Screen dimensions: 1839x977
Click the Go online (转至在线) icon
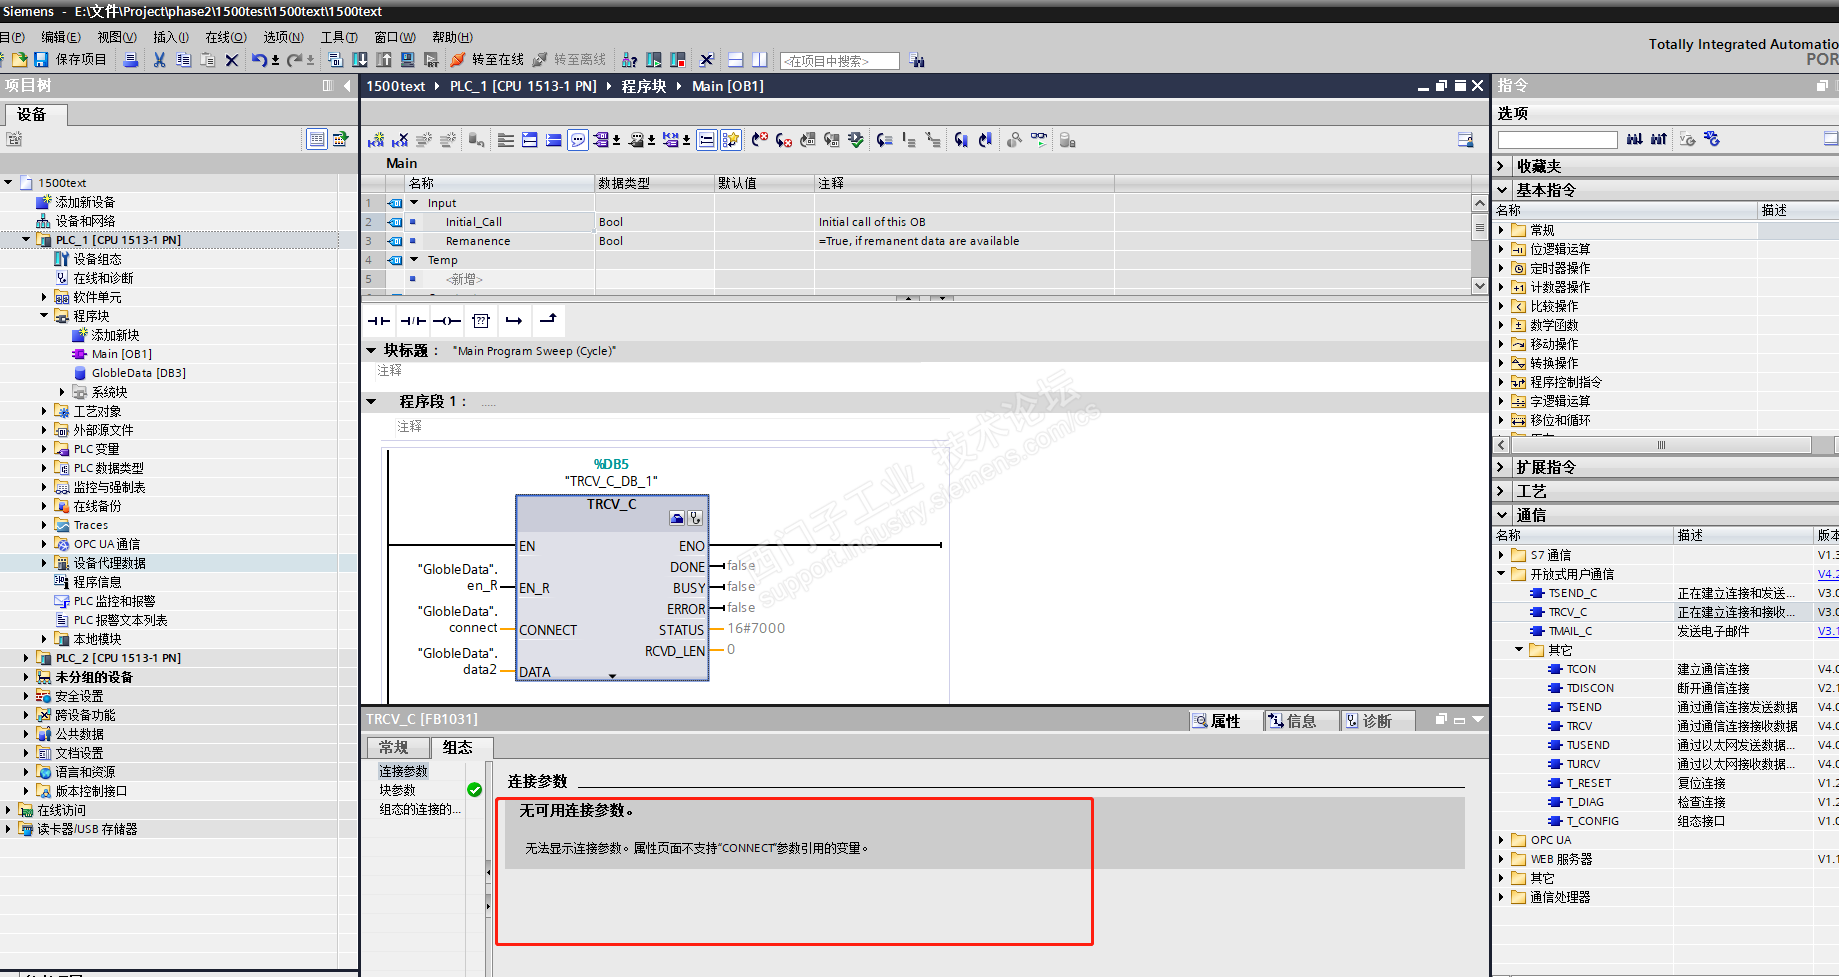(458, 60)
